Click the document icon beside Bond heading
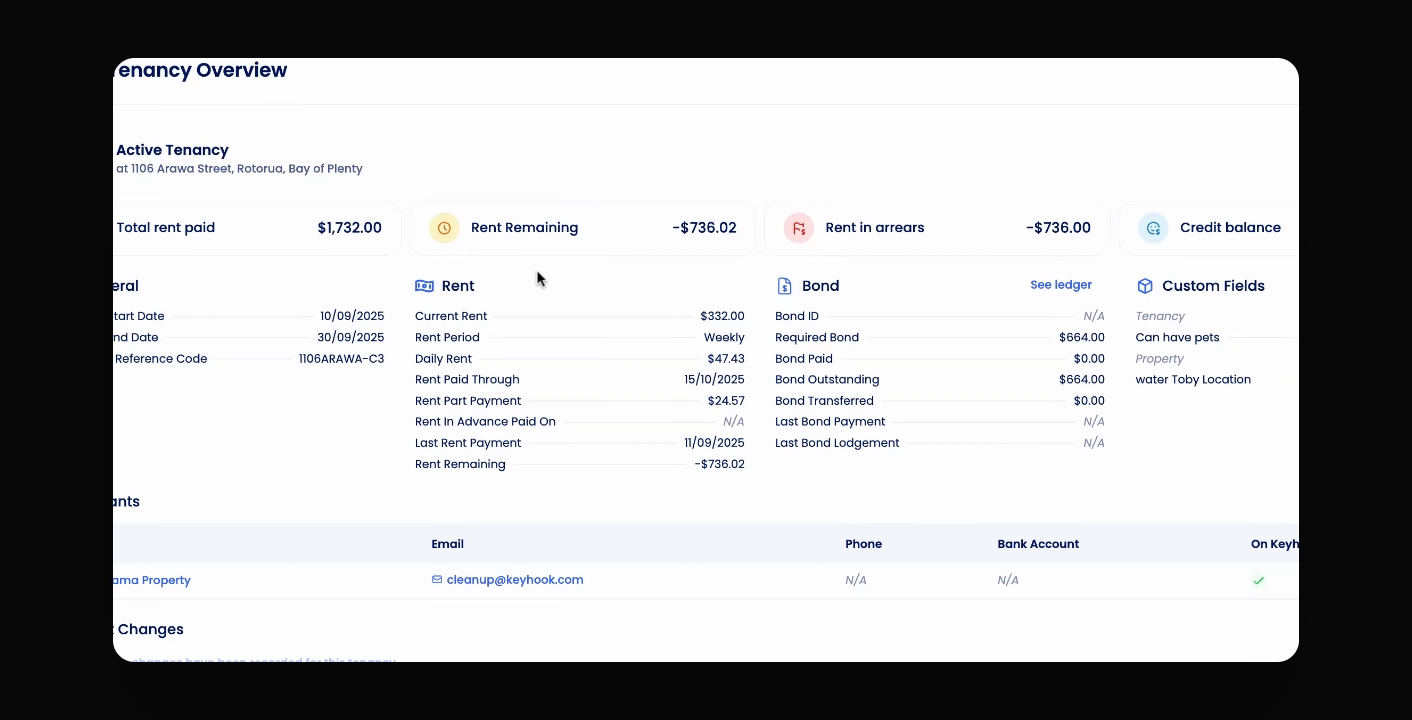 pyautogui.click(x=784, y=286)
